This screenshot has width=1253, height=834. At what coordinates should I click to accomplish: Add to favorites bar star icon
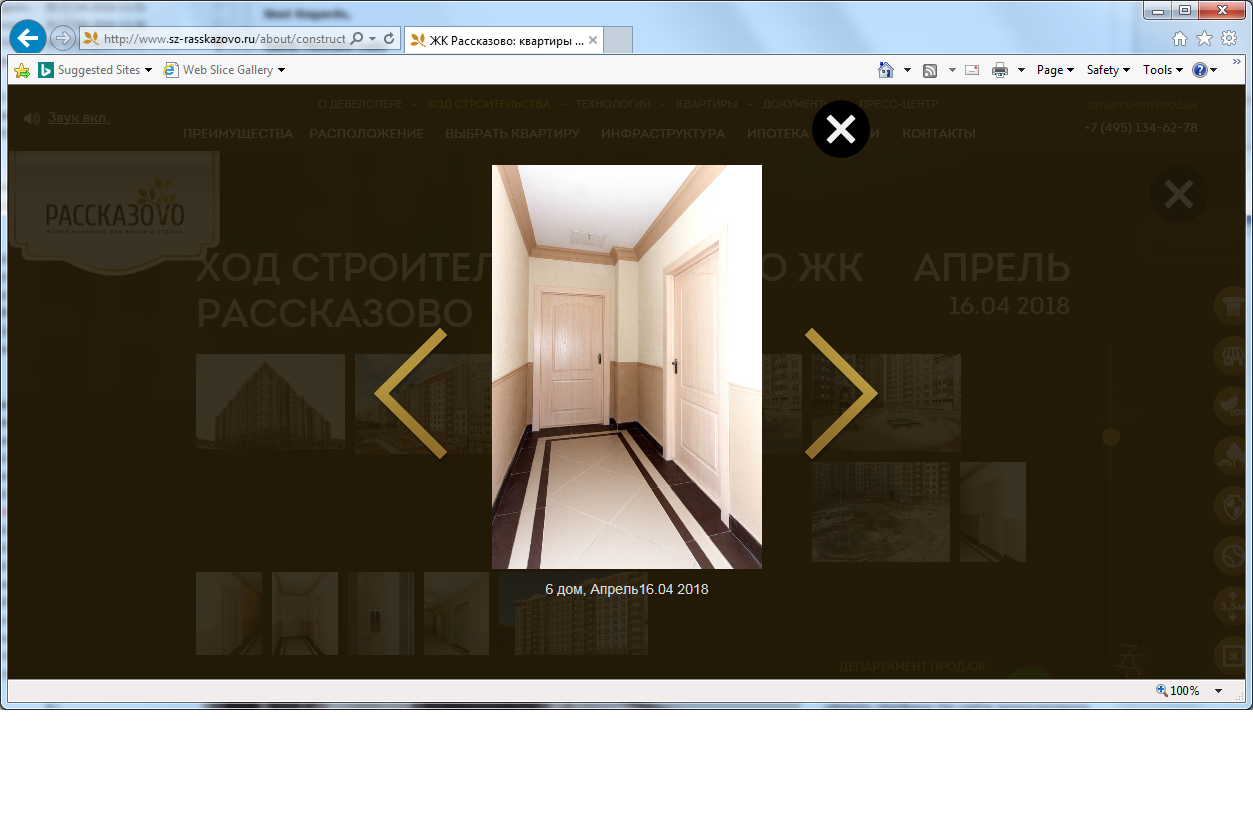(x=22, y=70)
